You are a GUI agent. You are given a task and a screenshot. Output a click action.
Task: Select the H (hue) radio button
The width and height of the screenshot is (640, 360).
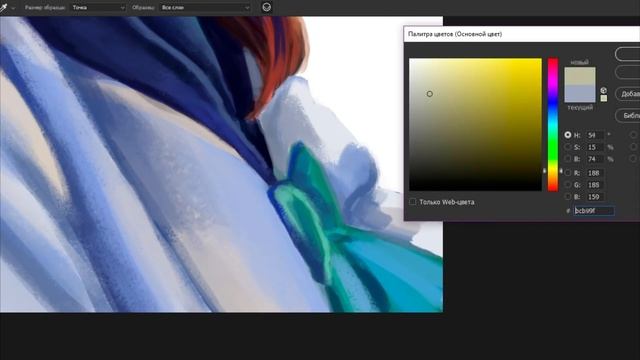point(568,135)
